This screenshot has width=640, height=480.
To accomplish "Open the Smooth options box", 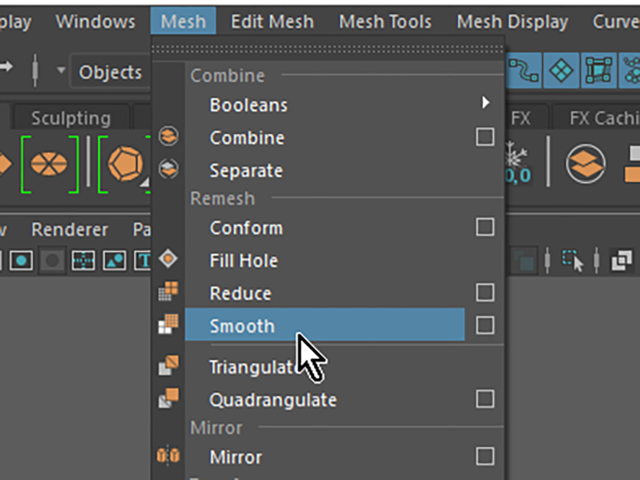I will (x=485, y=325).
